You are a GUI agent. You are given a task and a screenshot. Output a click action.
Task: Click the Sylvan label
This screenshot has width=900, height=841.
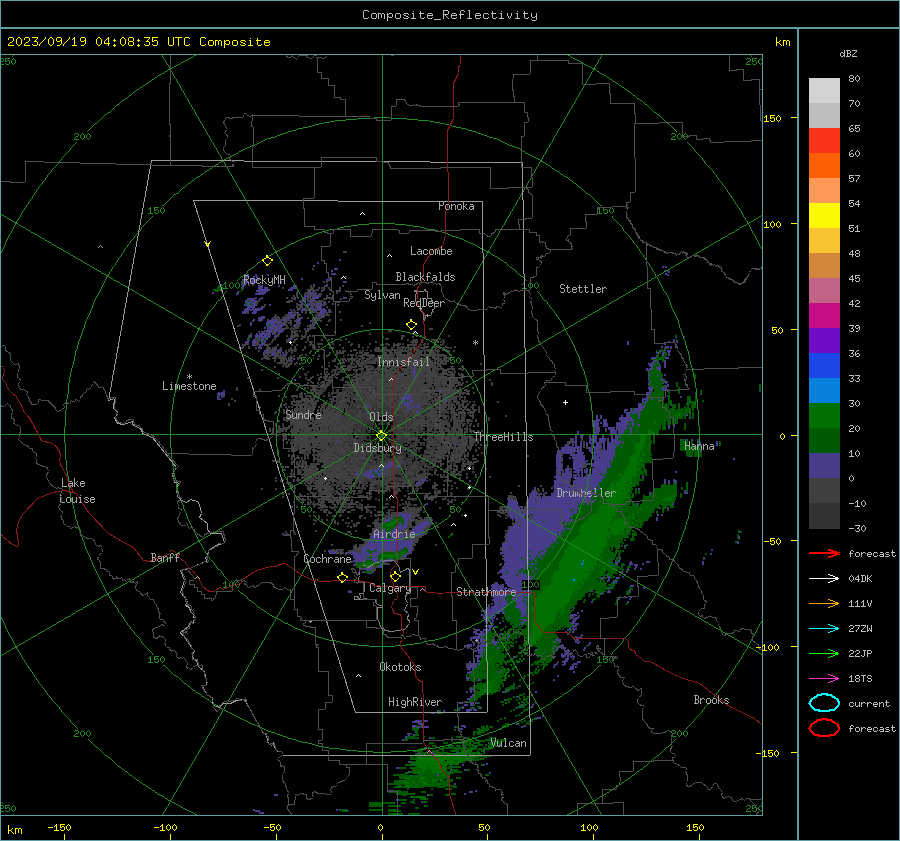(382, 295)
